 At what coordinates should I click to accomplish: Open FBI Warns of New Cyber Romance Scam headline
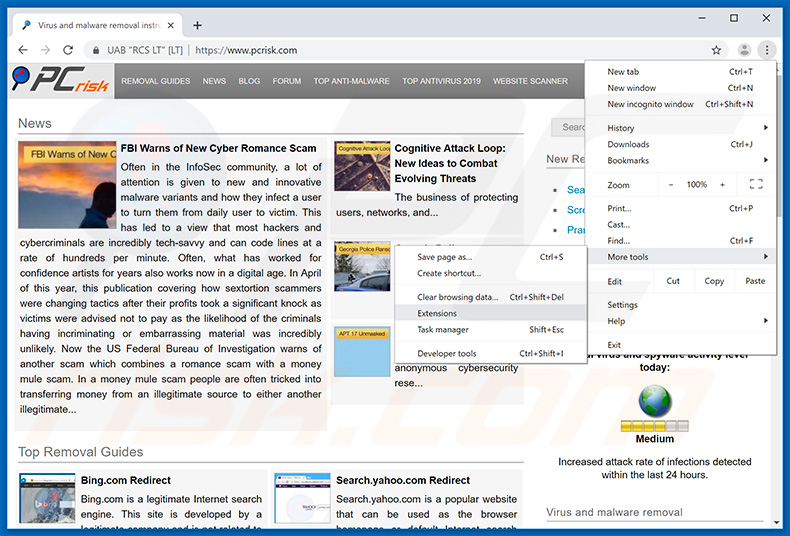[218, 148]
